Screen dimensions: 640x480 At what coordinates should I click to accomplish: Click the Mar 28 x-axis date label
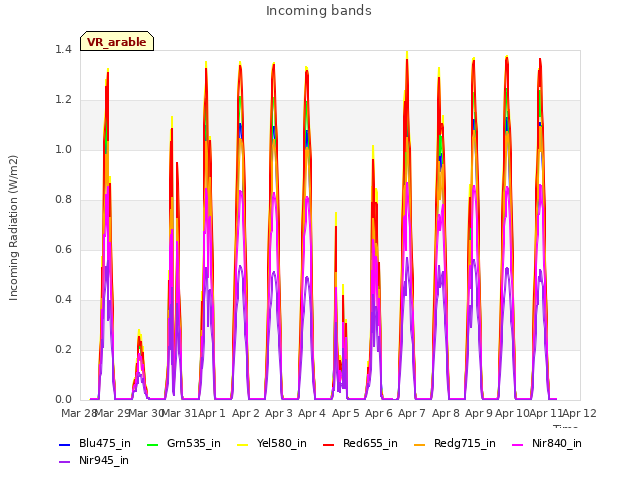pyautogui.click(x=78, y=413)
